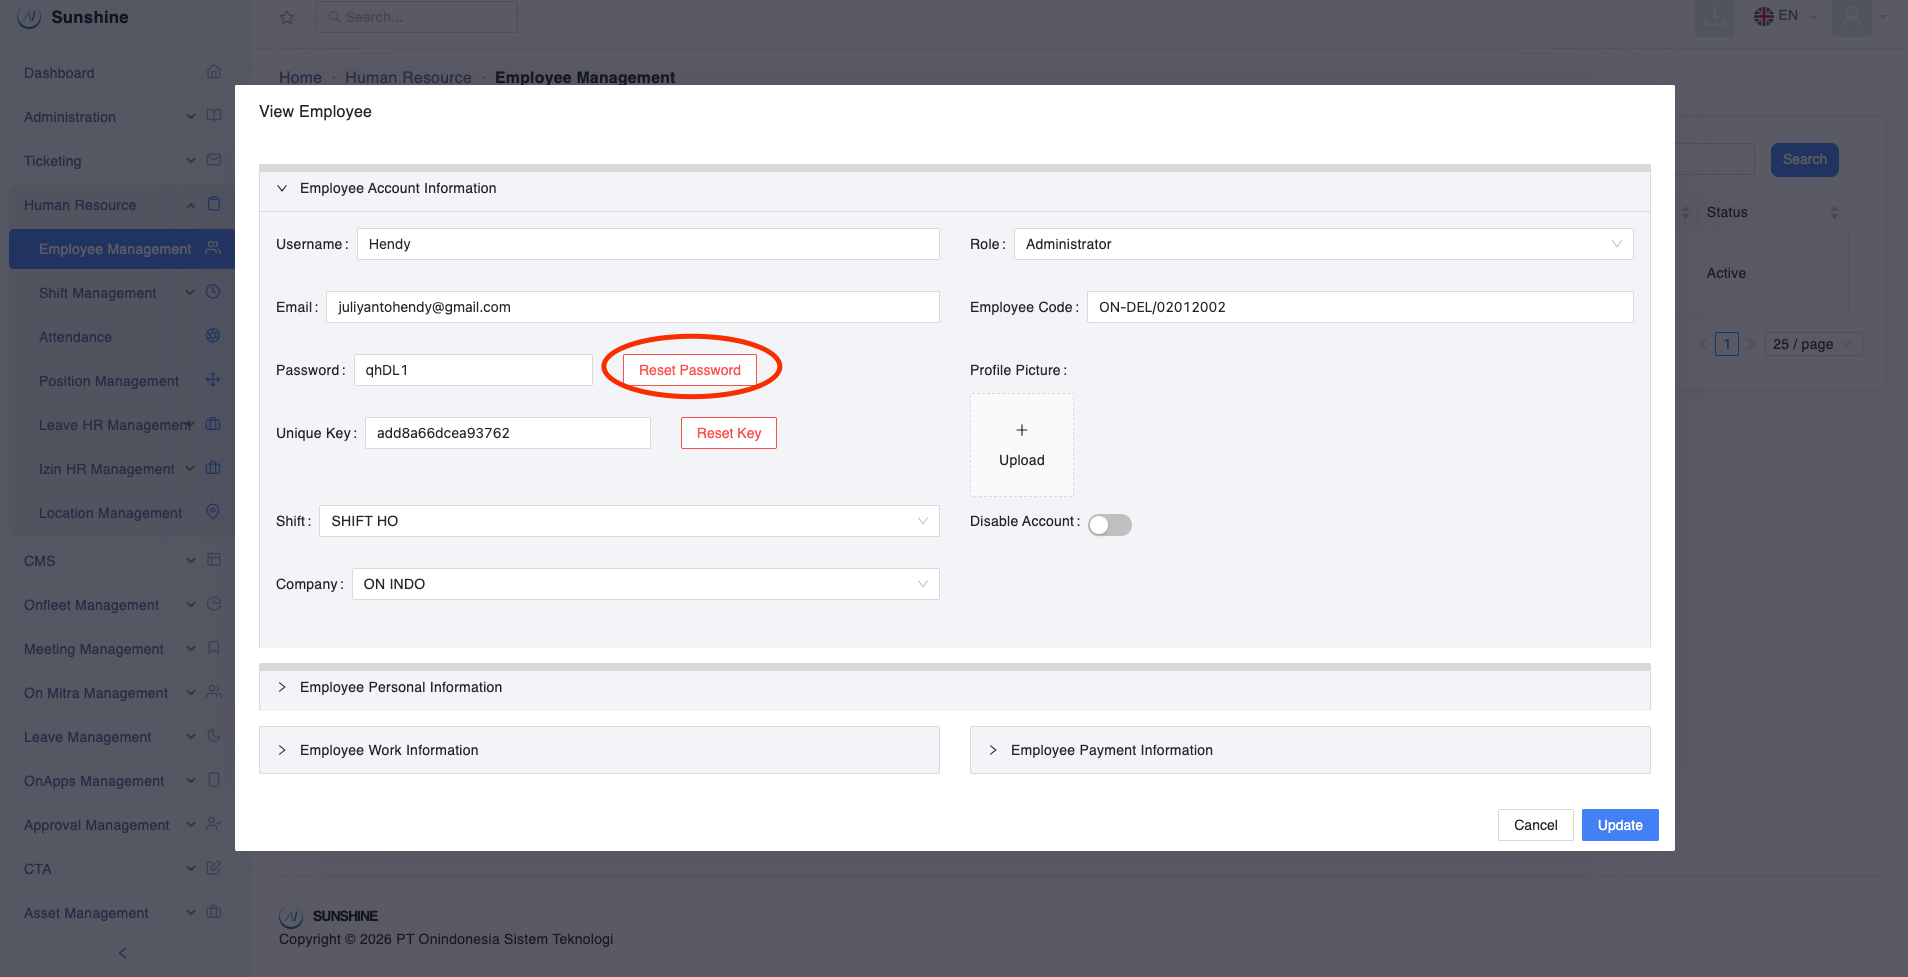The height and width of the screenshot is (977, 1908).
Task: Open the language globe flag icon
Action: click(x=1764, y=16)
